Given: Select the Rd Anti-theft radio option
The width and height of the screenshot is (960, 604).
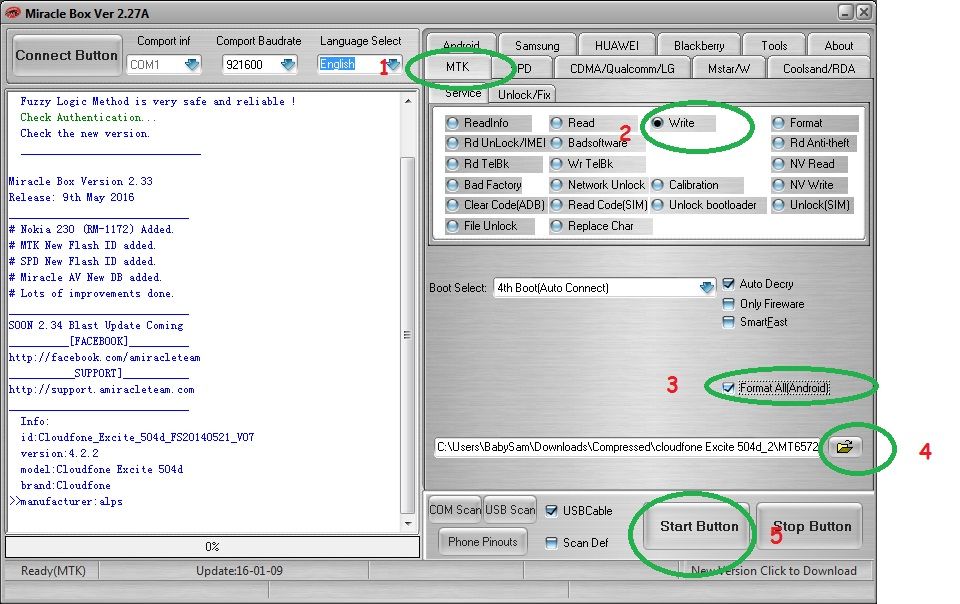Looking at the screenshot, I should coord(778,143).
